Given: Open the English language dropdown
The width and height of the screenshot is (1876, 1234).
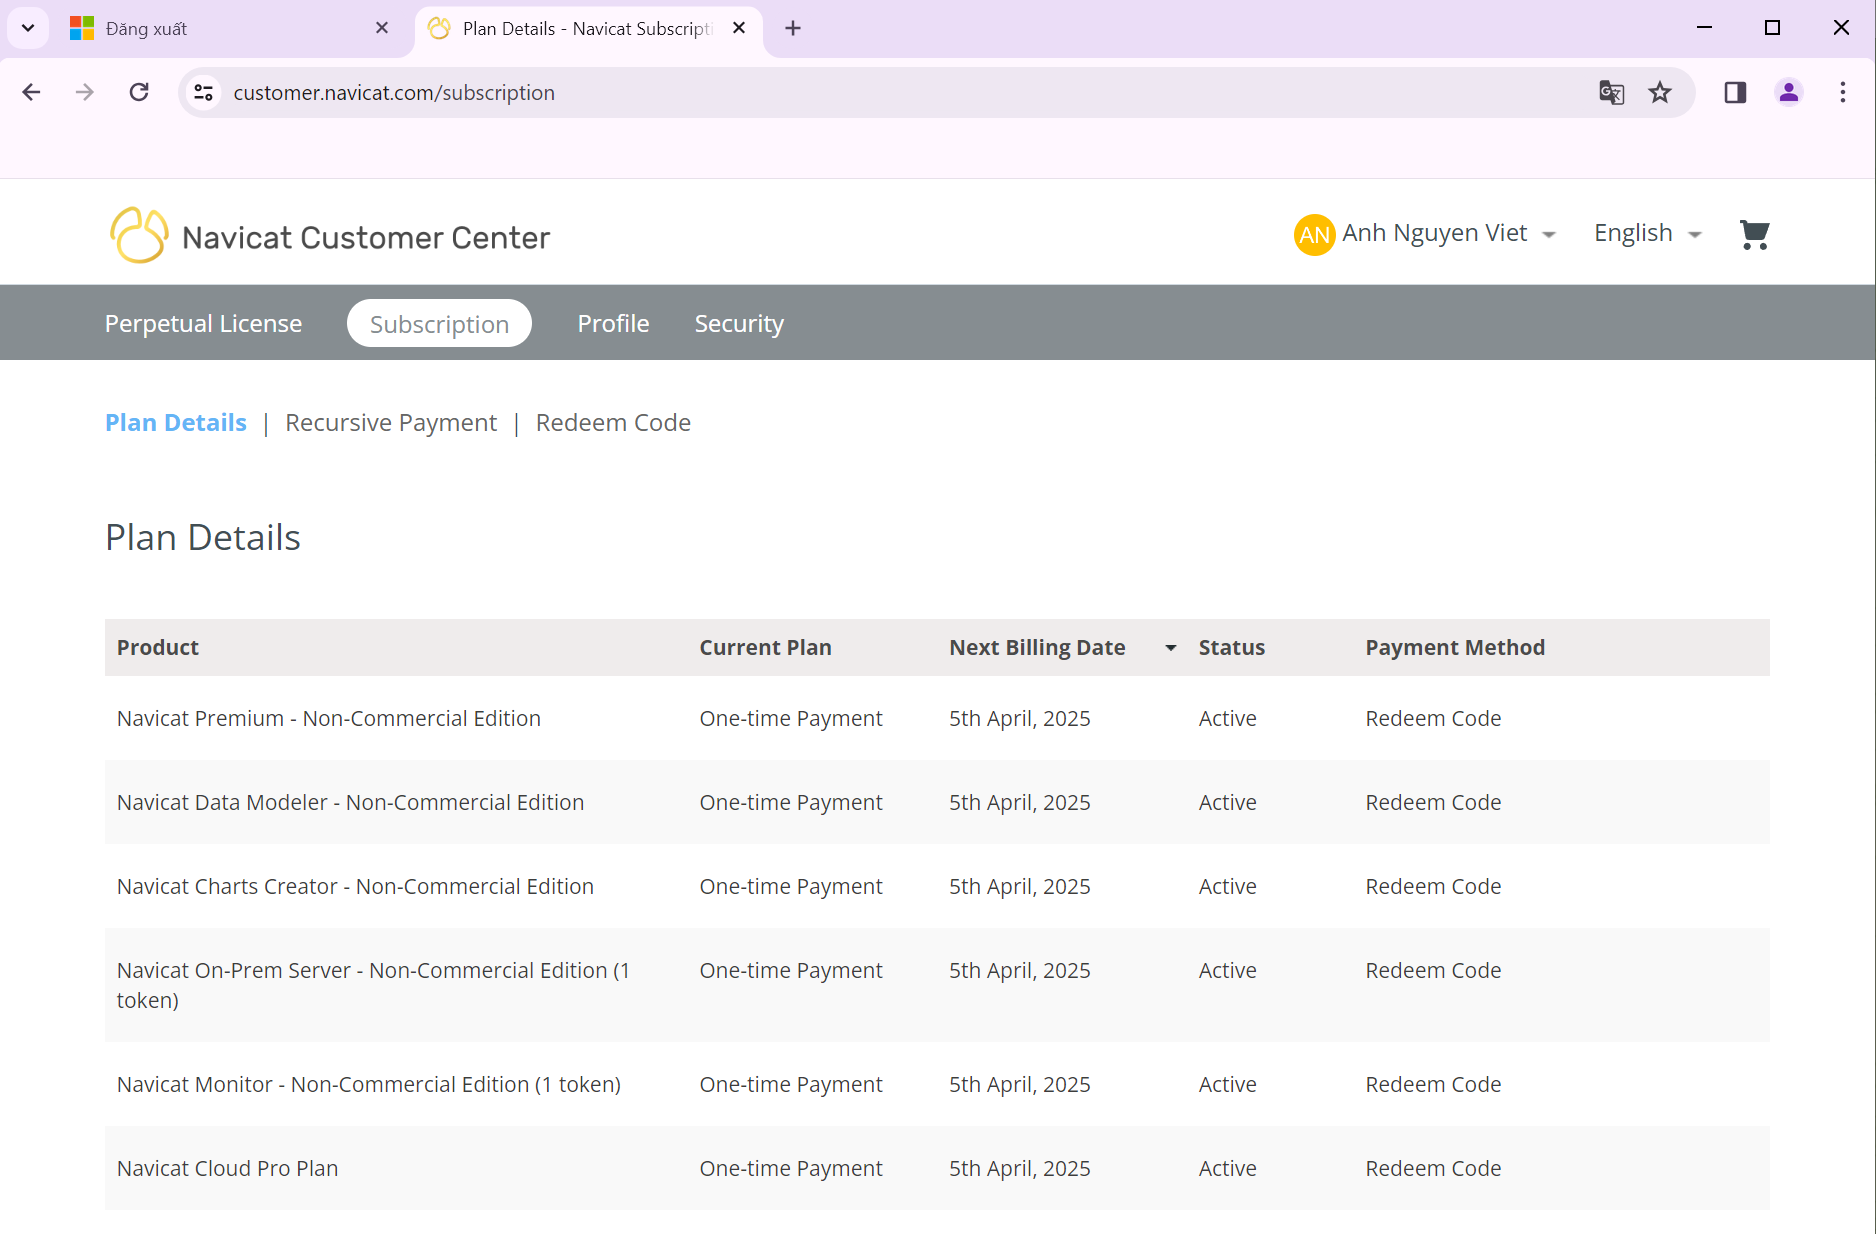Looking at the screenshot, I should click(1648, 234).
